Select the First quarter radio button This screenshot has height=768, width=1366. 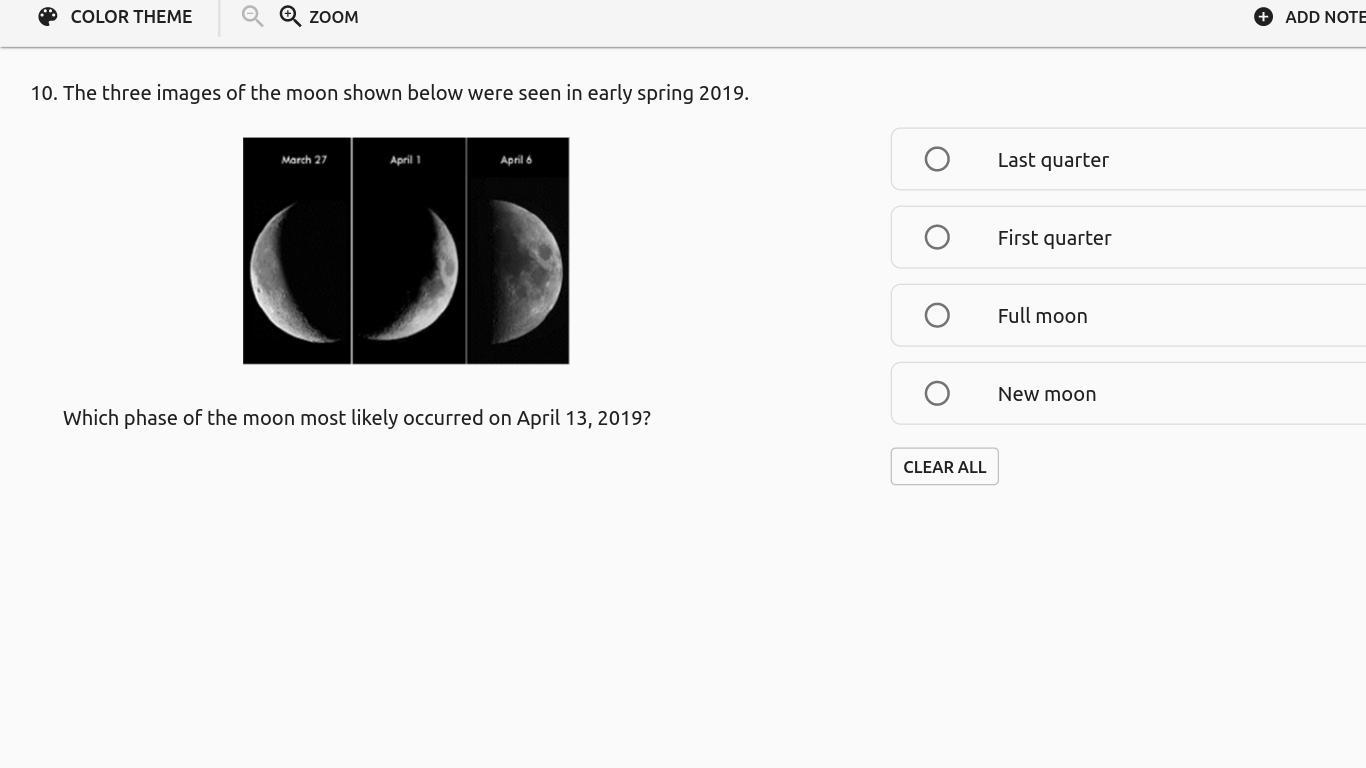tap(937, 238)
